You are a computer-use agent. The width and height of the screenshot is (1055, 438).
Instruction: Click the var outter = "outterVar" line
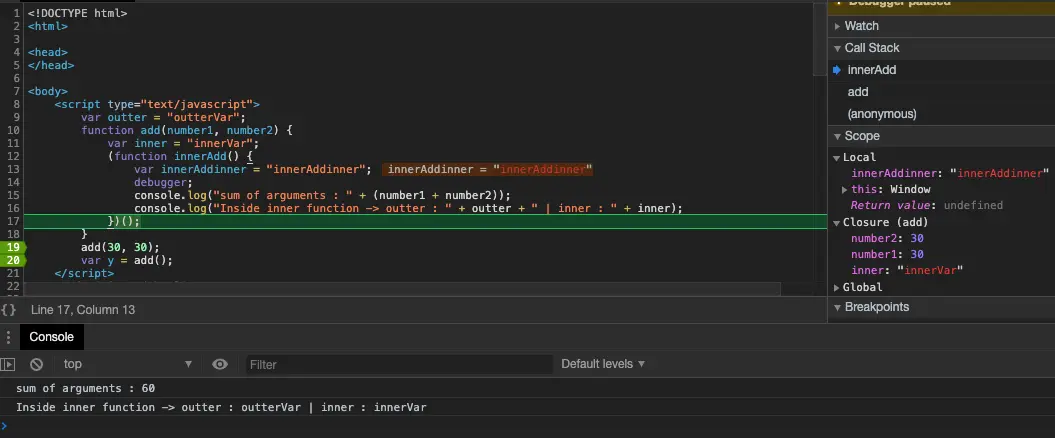click(x=163, y=117)
